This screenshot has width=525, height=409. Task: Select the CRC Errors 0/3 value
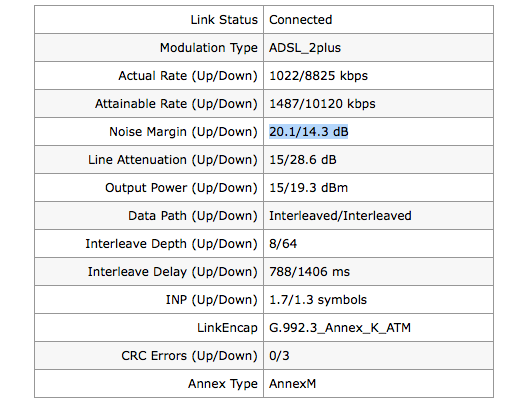[x=279, y=355]
